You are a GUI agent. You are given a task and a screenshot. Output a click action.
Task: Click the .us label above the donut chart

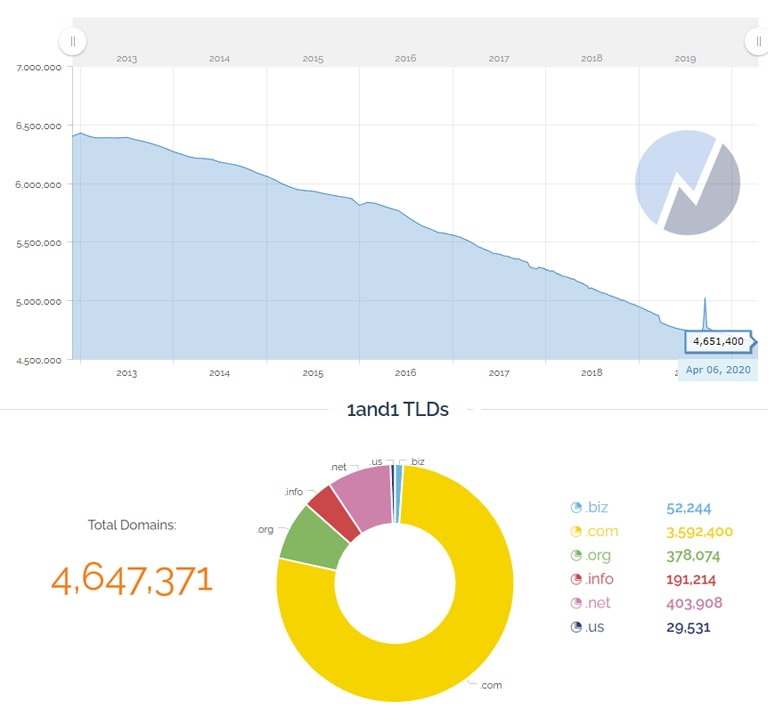pyautogui.click(x=376, y=461)
